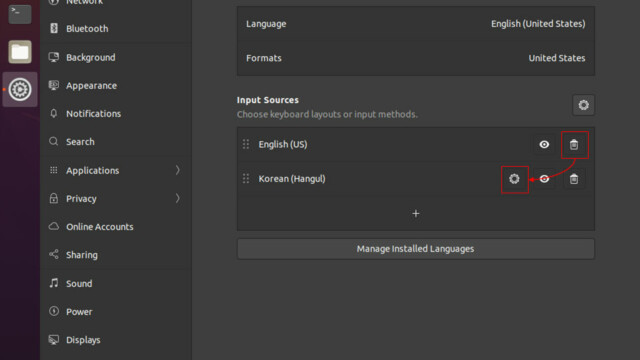Delete the Korean (Hangul) input source

(x=574, y=179)
